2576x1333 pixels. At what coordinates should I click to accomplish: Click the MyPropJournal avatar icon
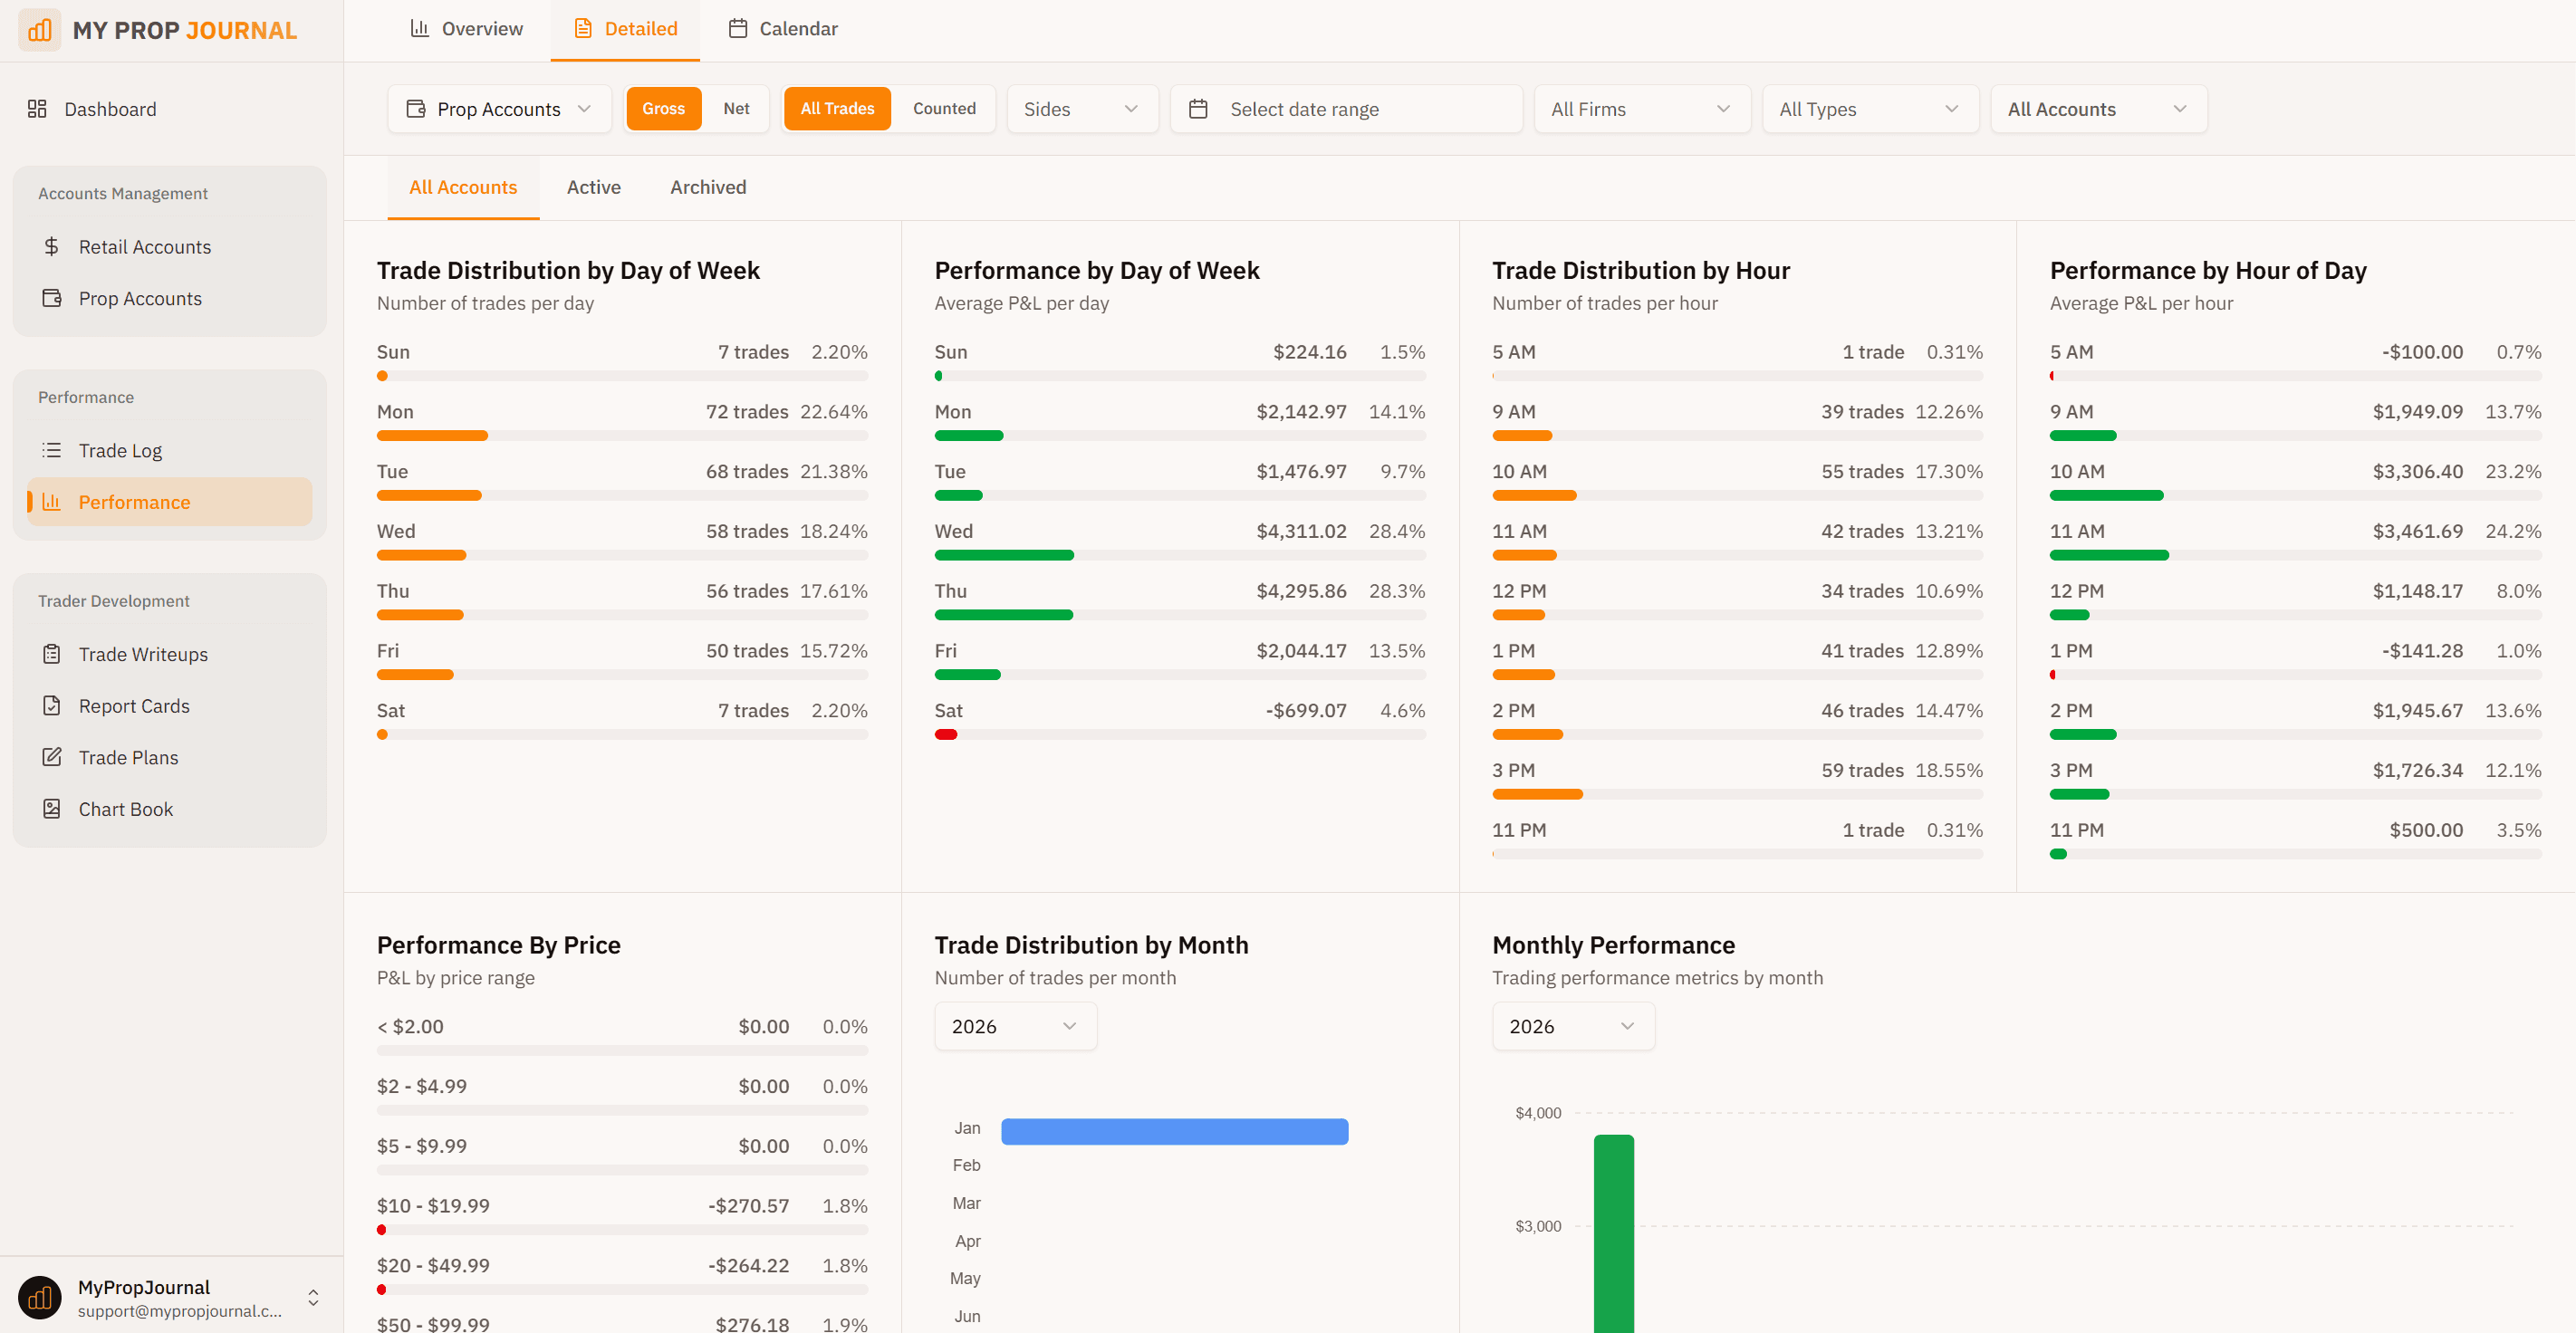point(40,1298)
